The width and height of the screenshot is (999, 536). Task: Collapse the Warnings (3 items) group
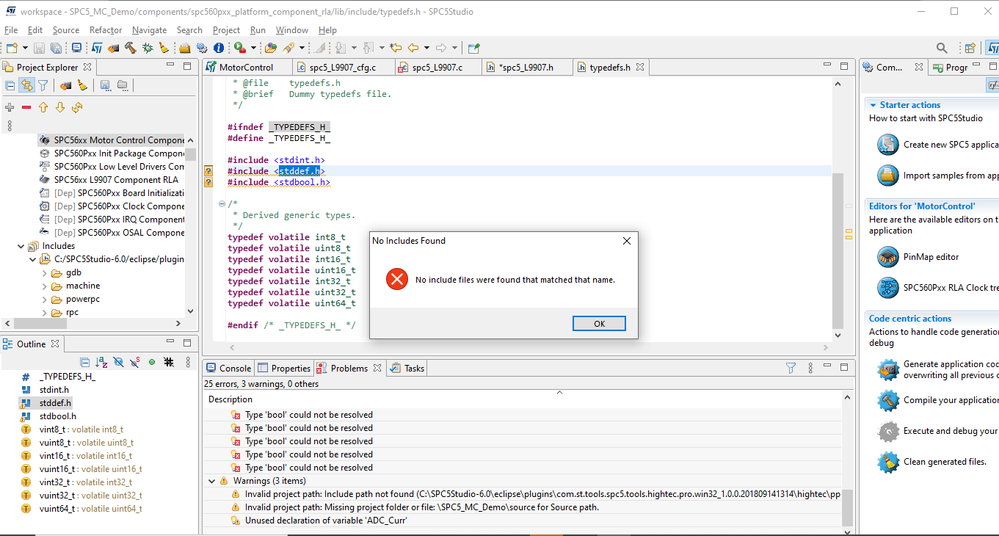pyautogui.click(x=212, y=481)
